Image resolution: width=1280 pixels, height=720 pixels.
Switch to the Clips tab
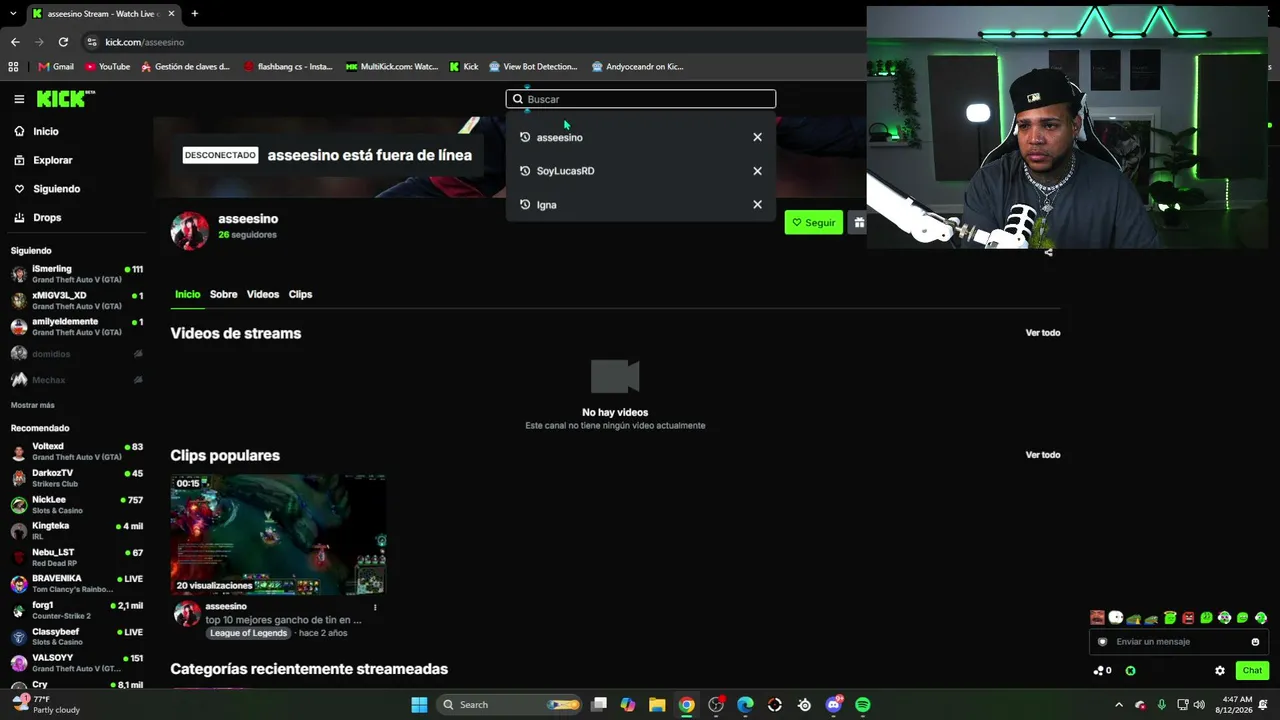pos(300,294)
